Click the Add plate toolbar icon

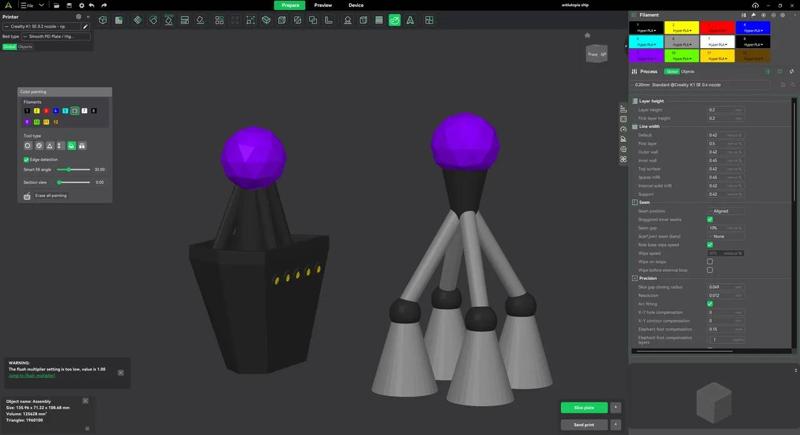point(119,20)
